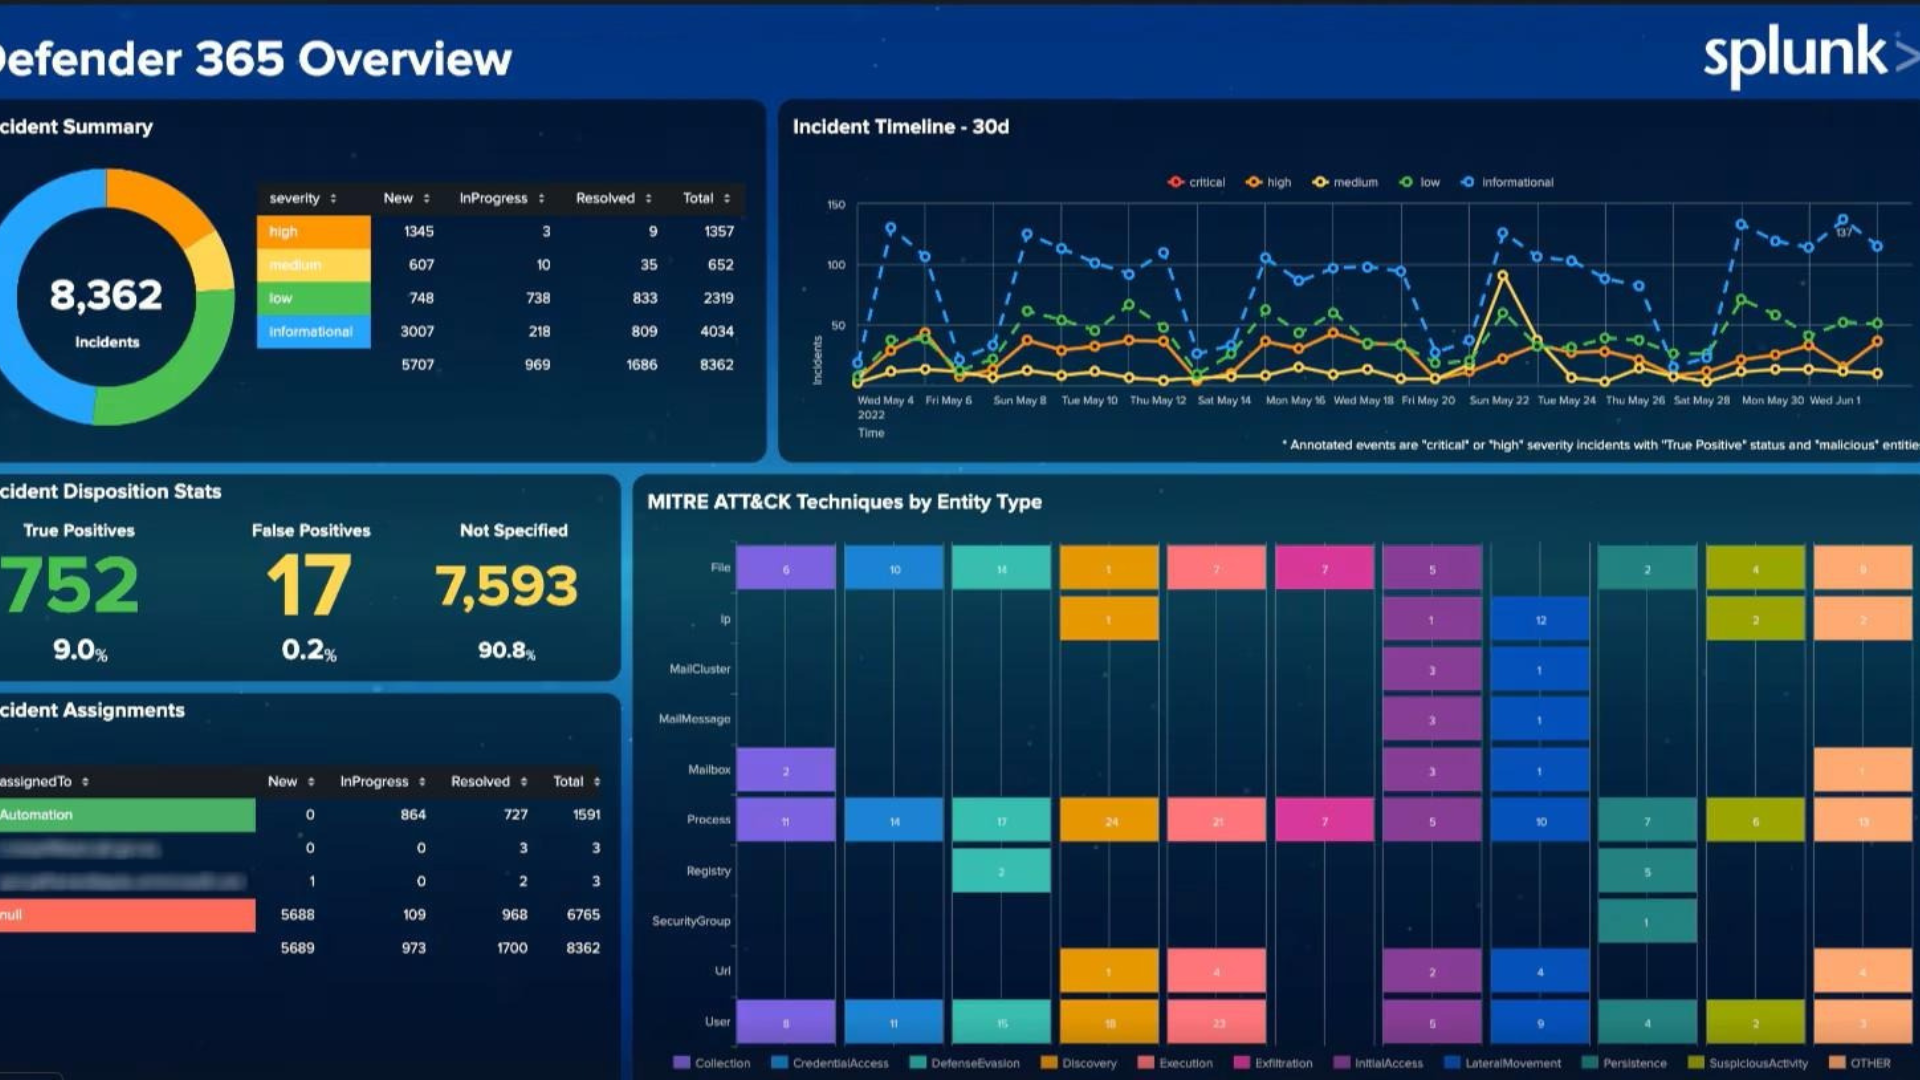The height and width of the screenshot is (1080, 1920).
Task: Click the yellow medium severity cell
Action: [314, 265]
